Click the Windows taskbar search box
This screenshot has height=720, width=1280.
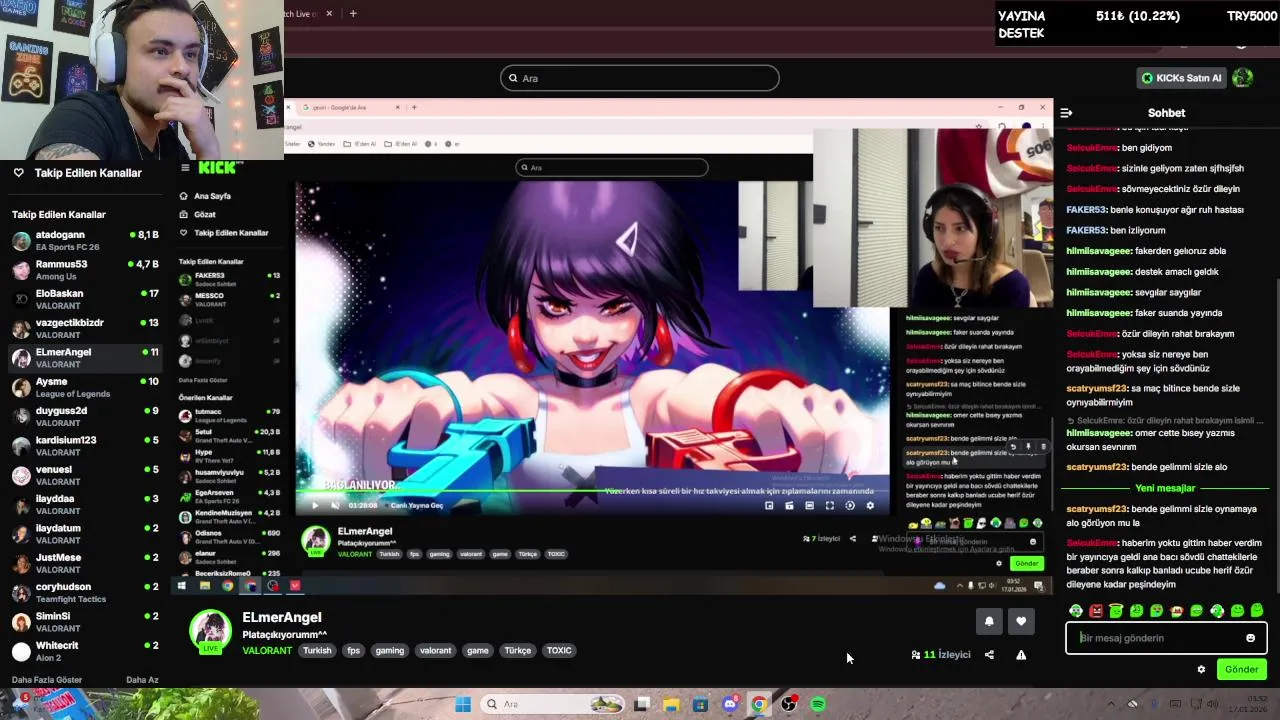pos(553,704)
